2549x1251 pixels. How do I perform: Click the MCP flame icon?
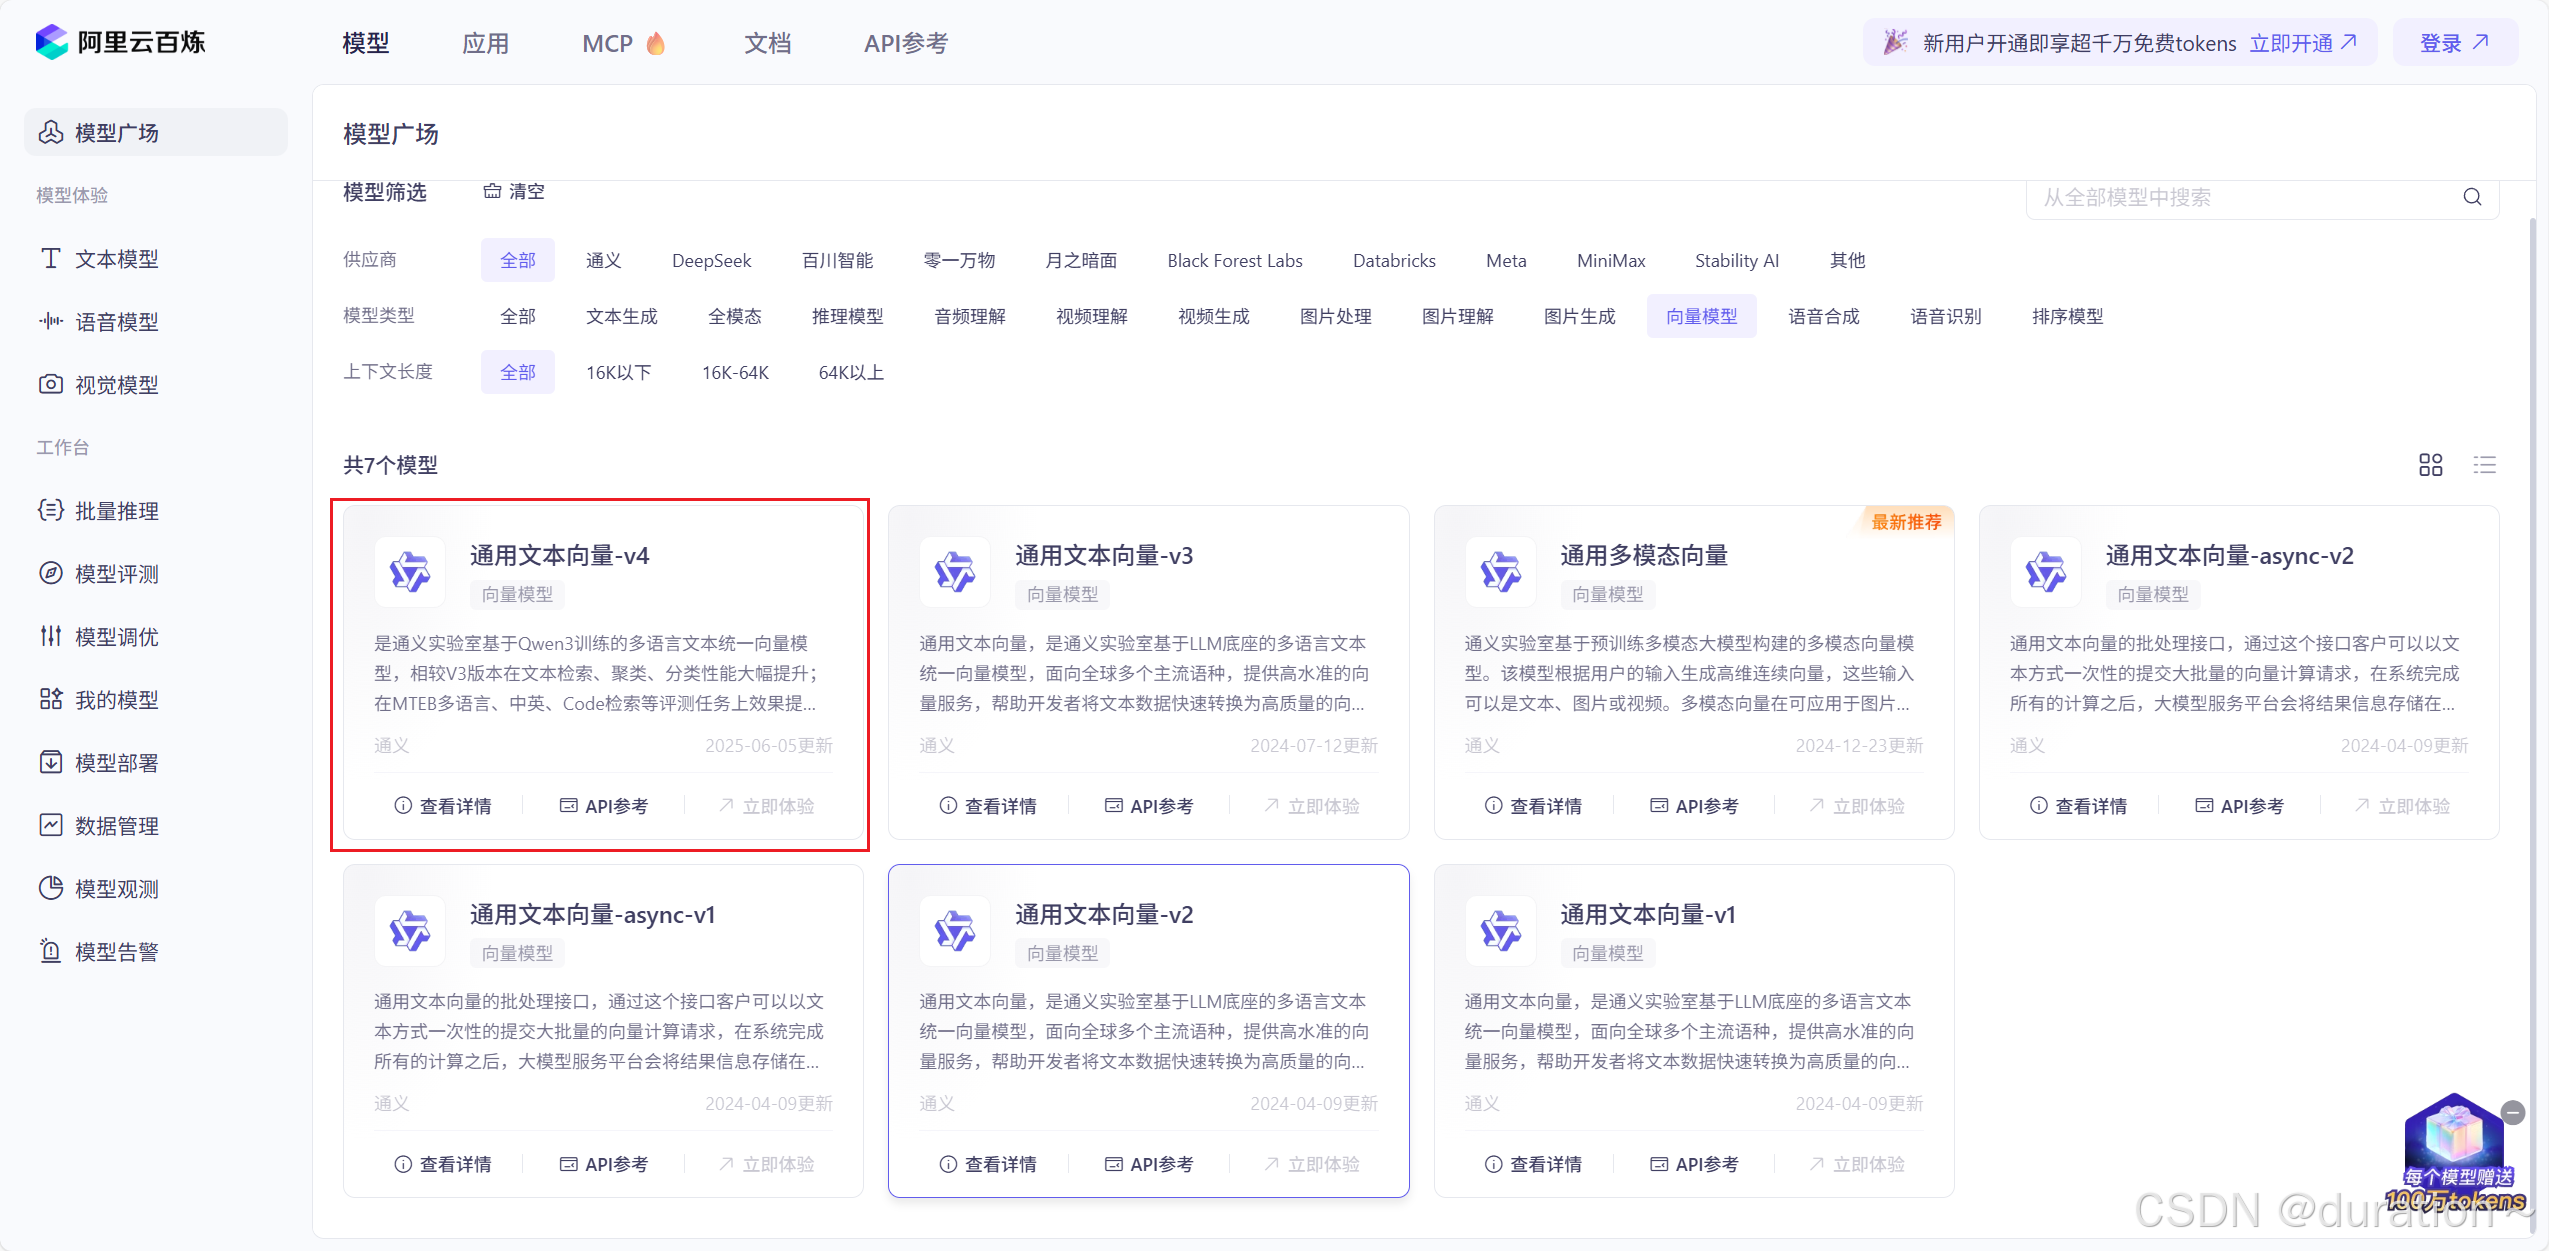pyautogui.click(x=656, y=43)
